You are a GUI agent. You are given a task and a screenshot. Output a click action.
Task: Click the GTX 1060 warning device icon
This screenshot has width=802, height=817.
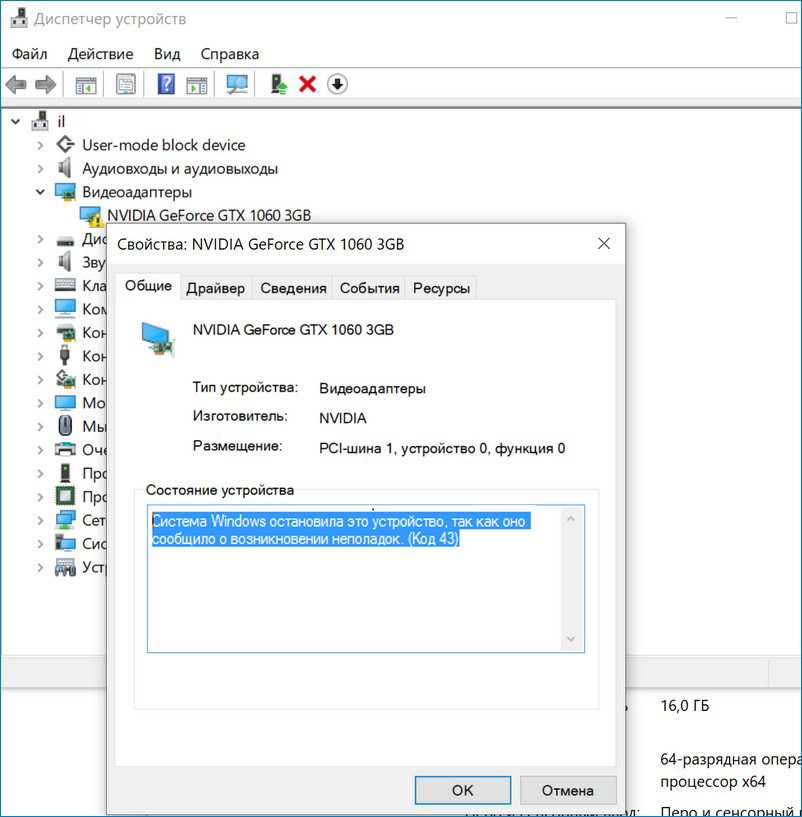(91, 216)
